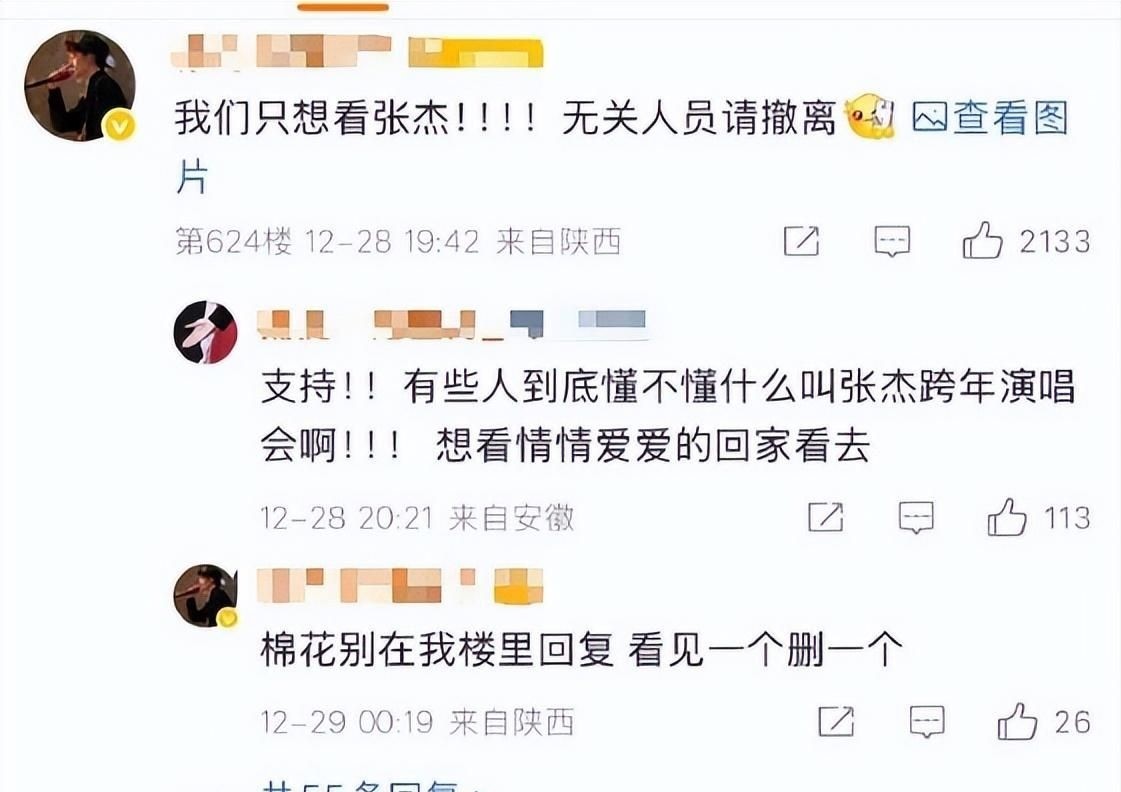The width and height of the screenshot is (1121, 792).
Task: Reply to the 第624楼 comment
Action: click(x=892, y=241)
